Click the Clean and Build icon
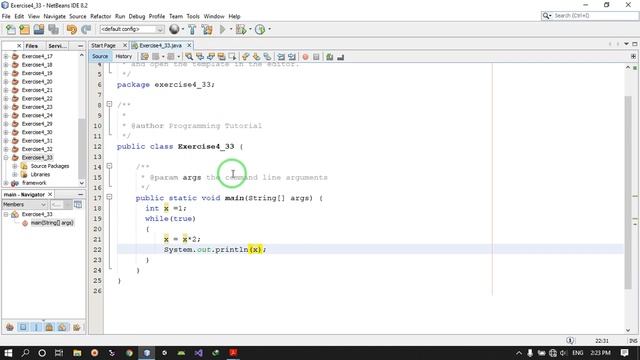 point(207,29)
